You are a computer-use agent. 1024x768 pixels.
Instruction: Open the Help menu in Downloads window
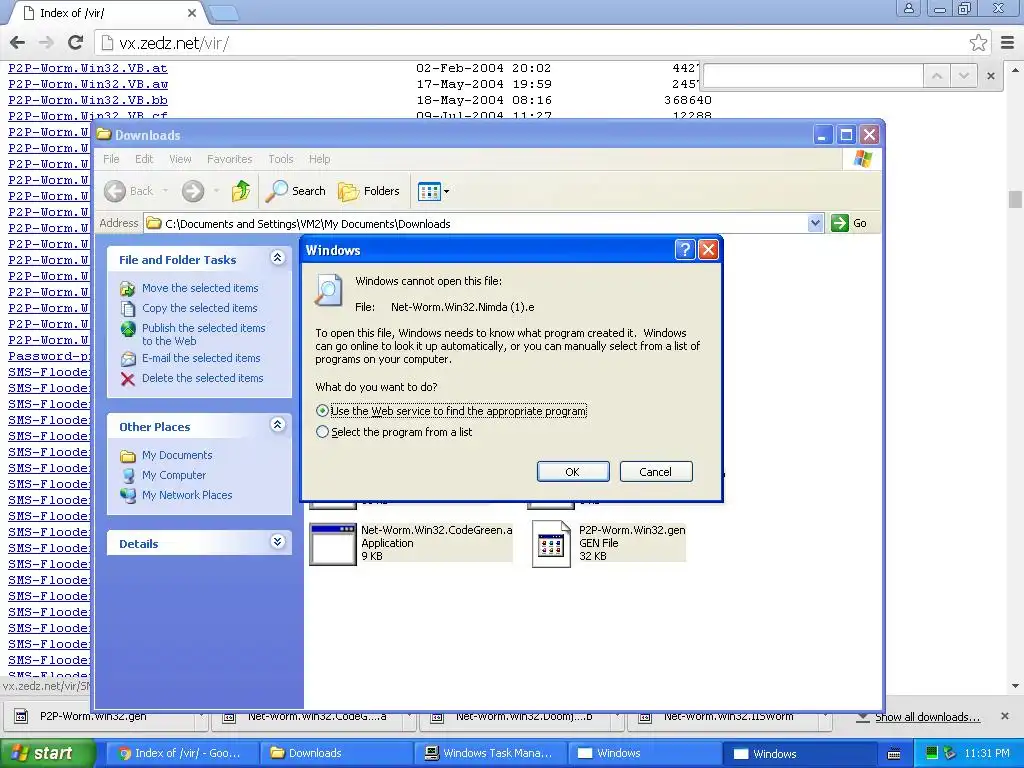click(x=319, y=159)
